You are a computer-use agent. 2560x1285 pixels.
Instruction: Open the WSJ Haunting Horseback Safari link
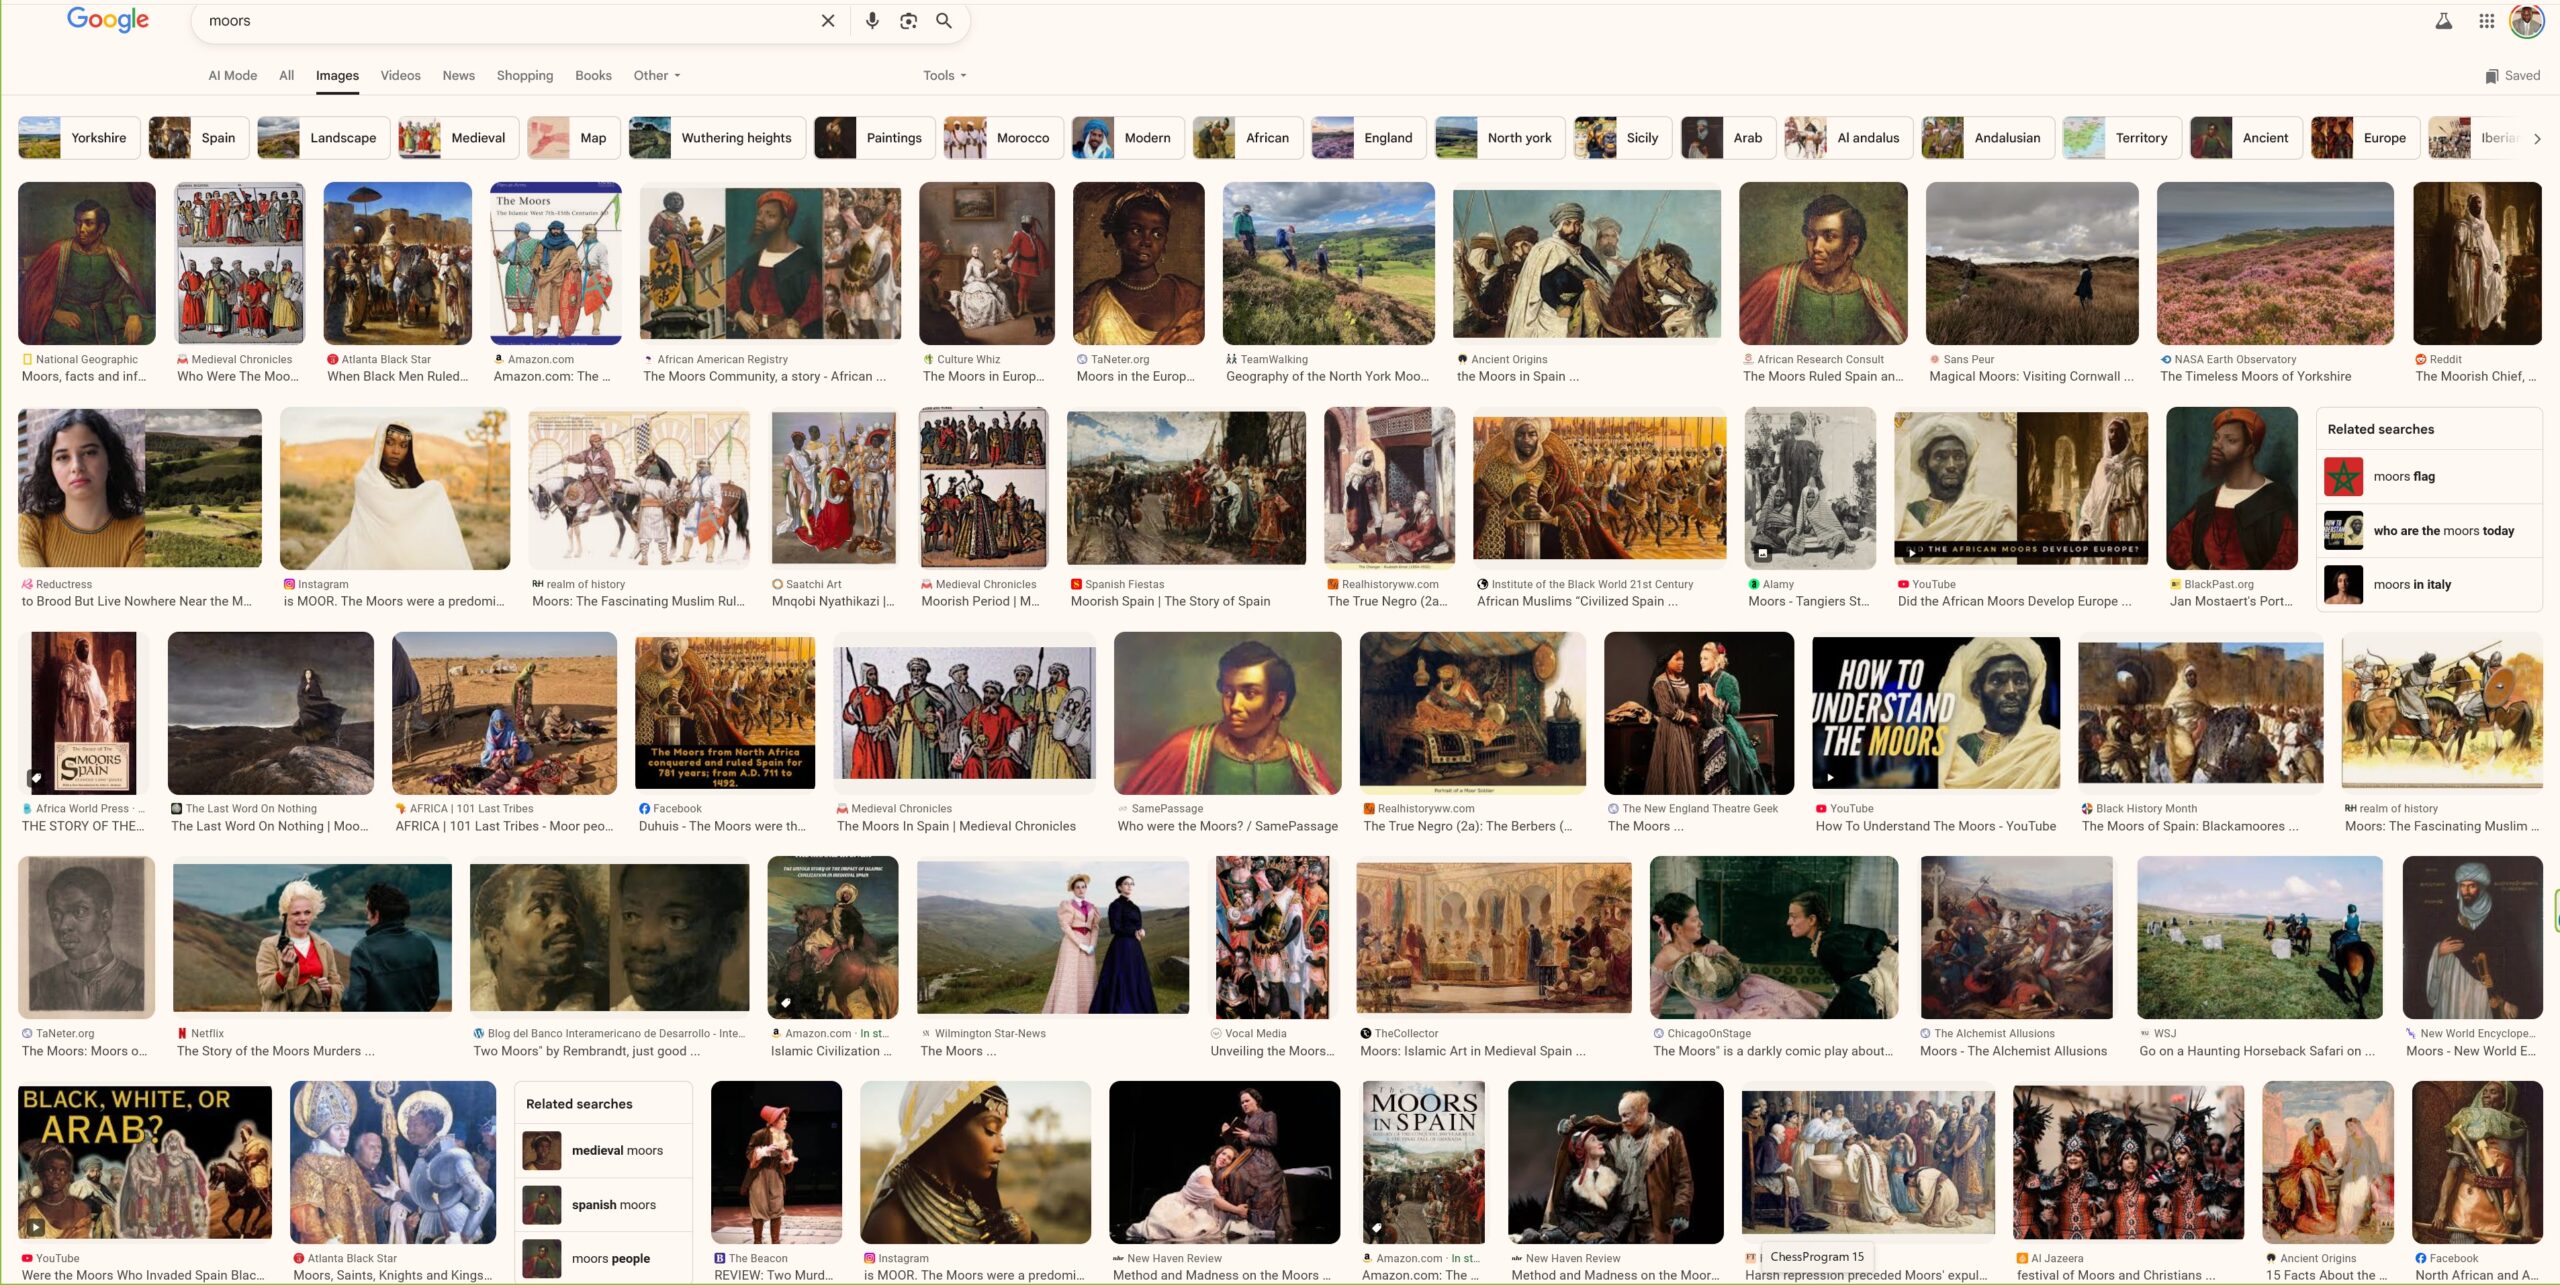[x=2256, y=1051]
